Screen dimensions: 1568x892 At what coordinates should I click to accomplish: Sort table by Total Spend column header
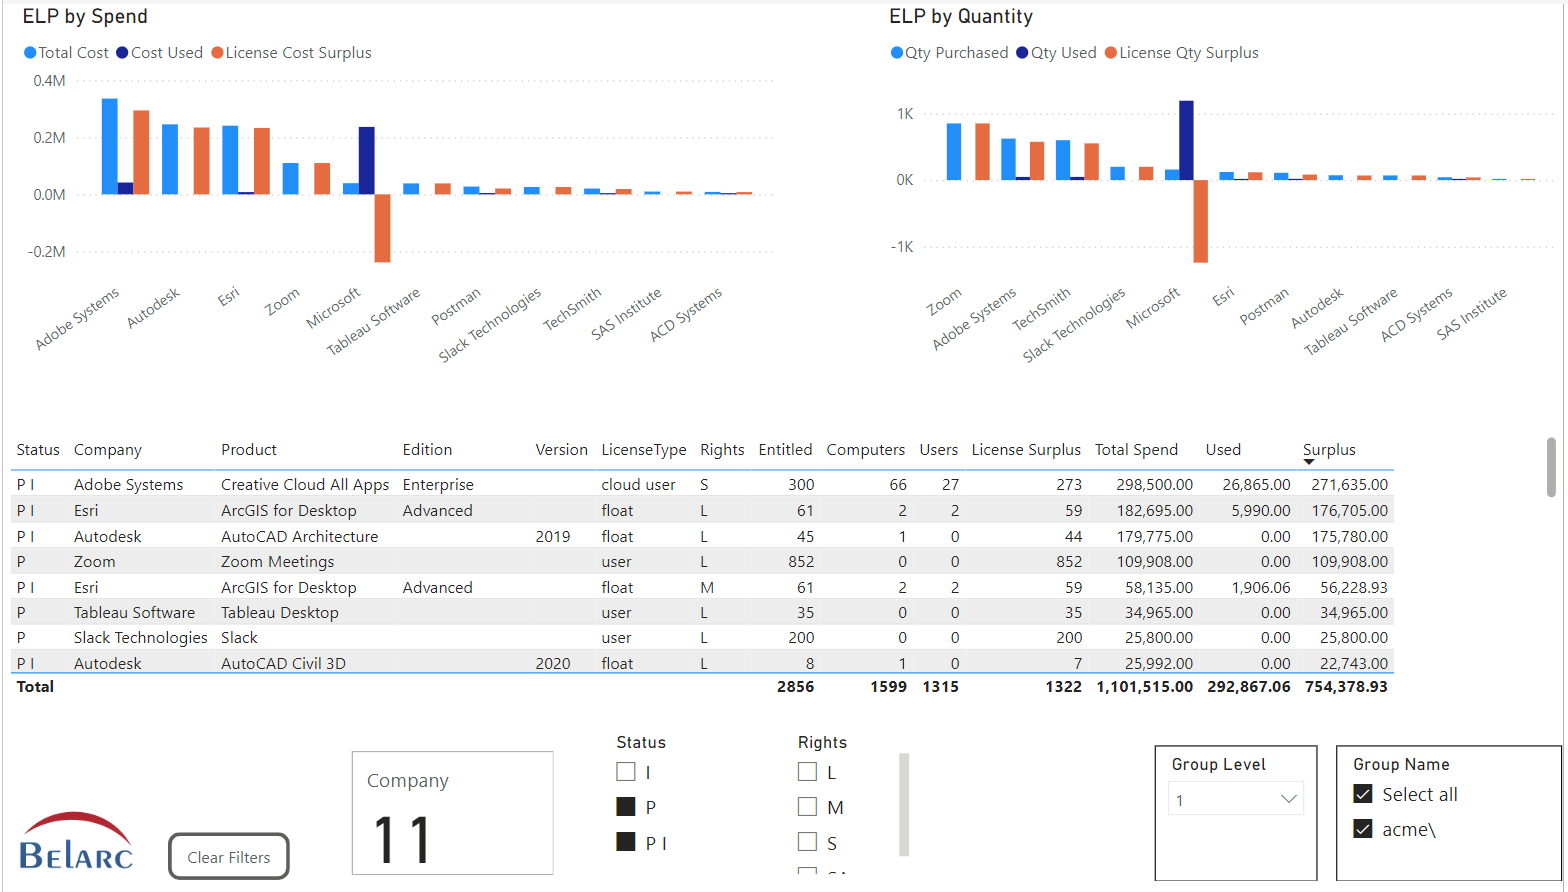pos(1136,450)
